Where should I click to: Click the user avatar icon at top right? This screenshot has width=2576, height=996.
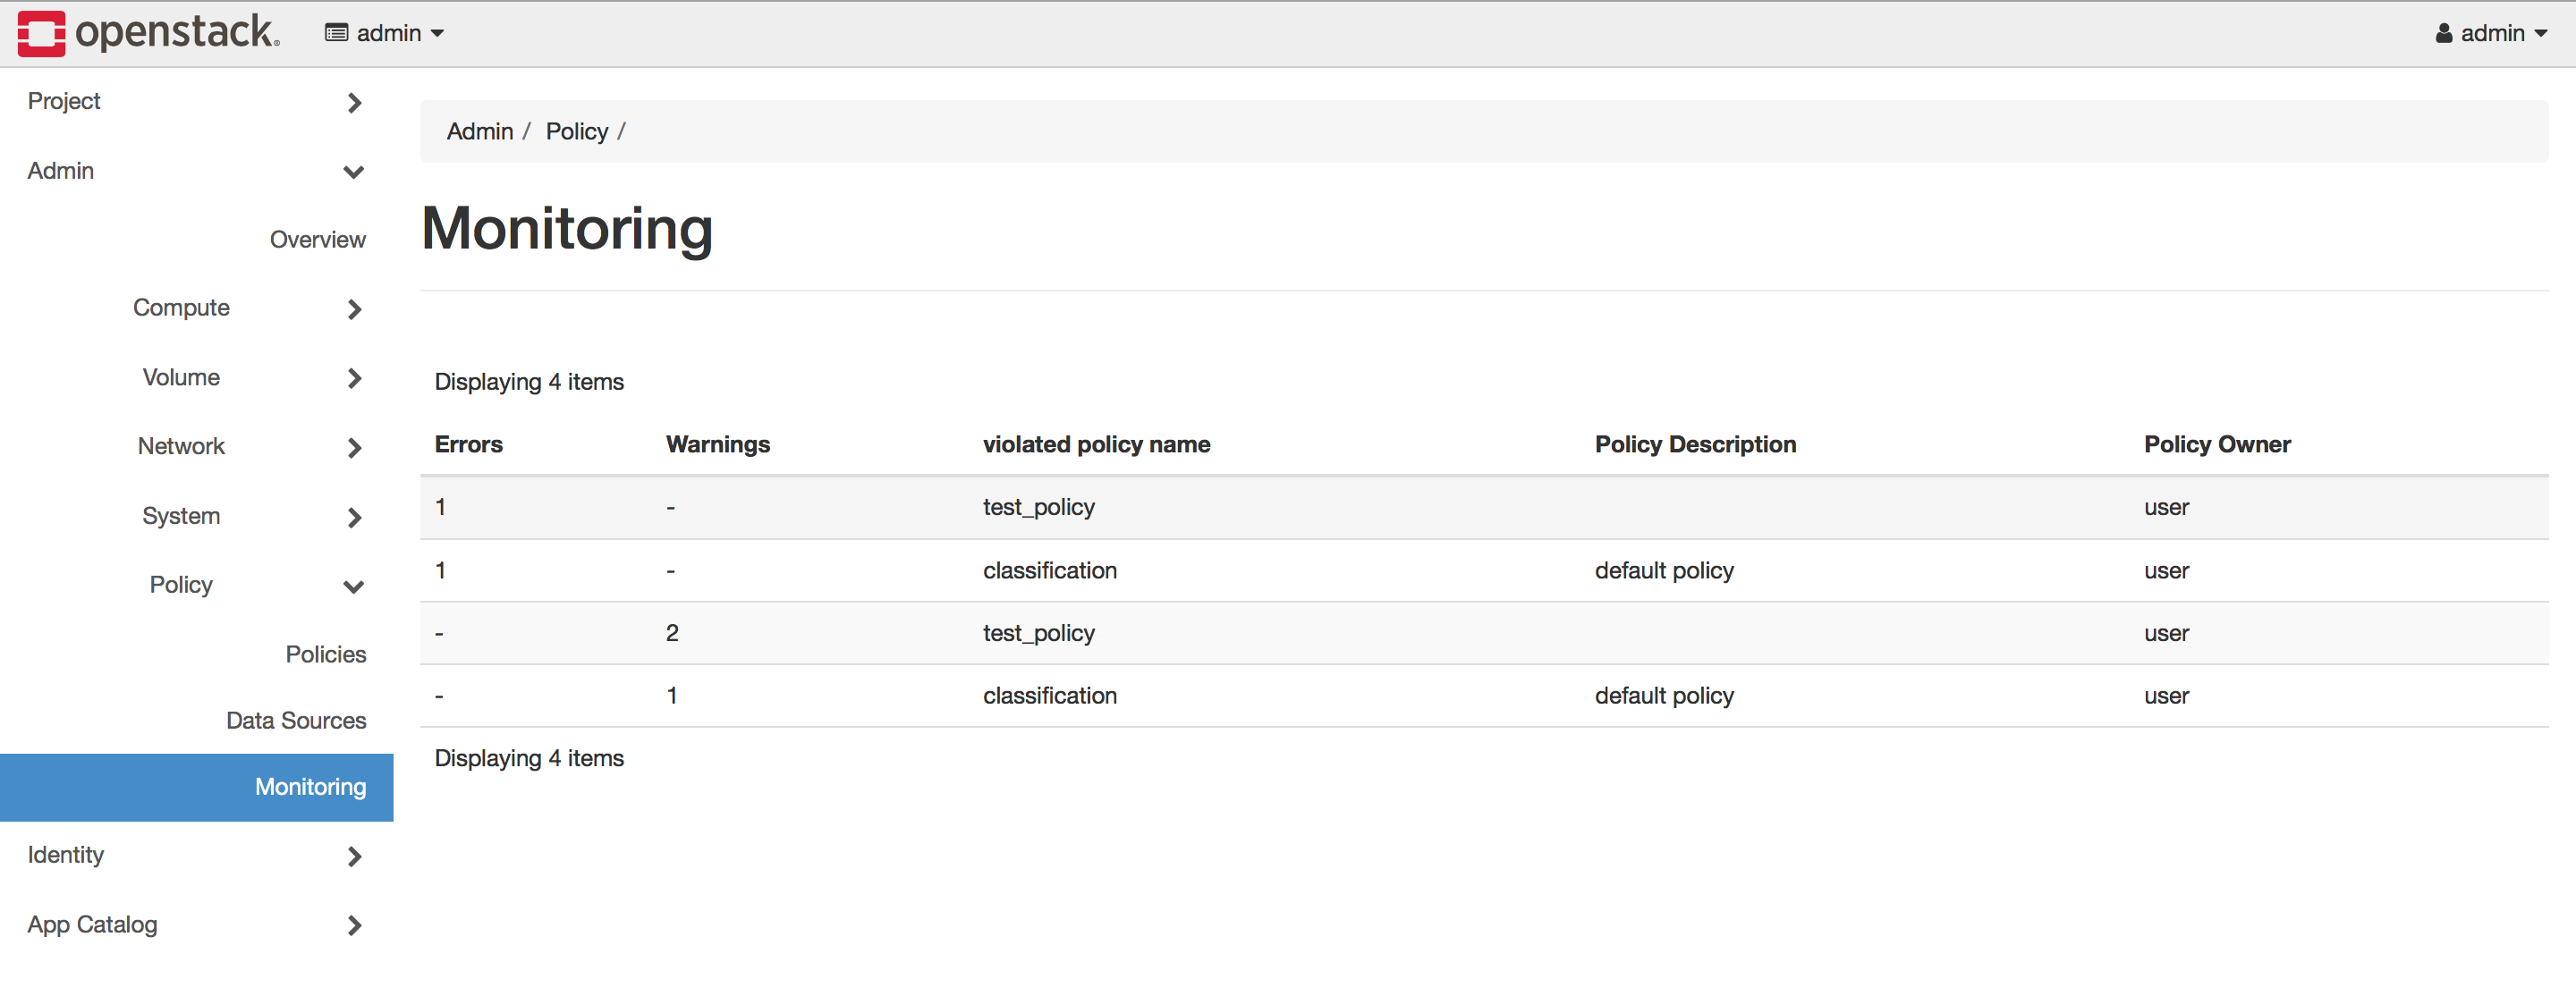[x=2443, y=33]
